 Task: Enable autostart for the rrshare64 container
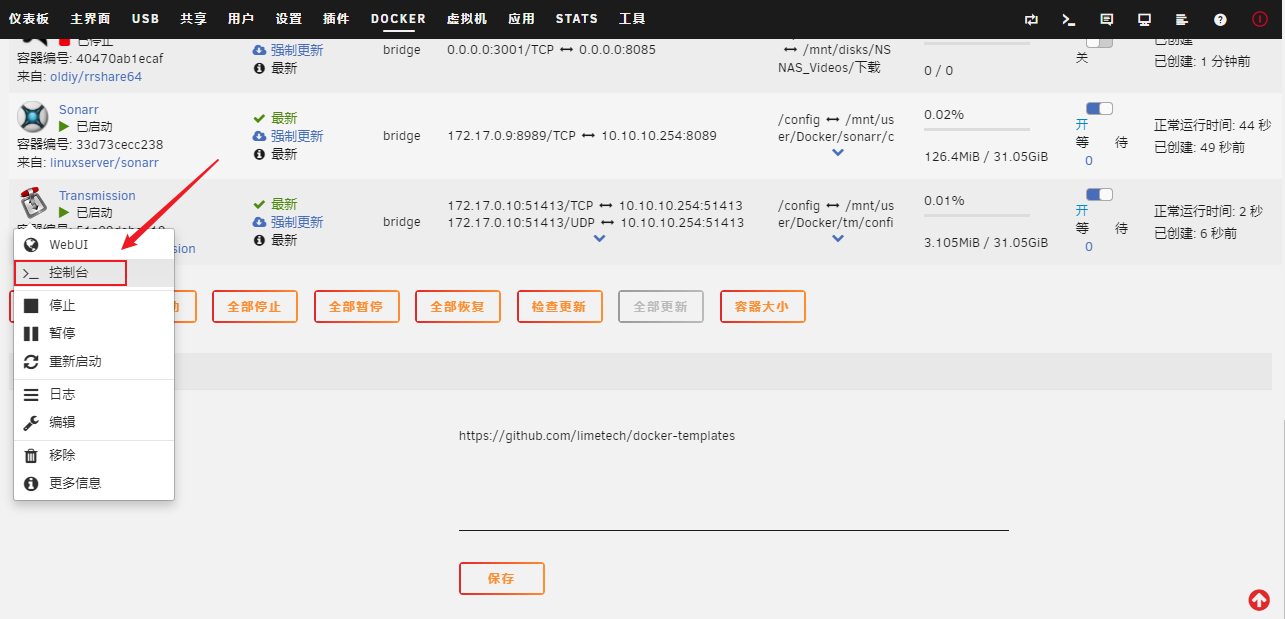pyautogui.click(x=1098, y=42)
